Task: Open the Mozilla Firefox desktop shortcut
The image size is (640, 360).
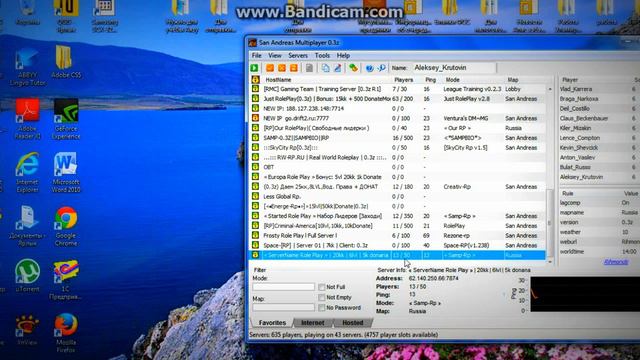Action: coord(66,333)
